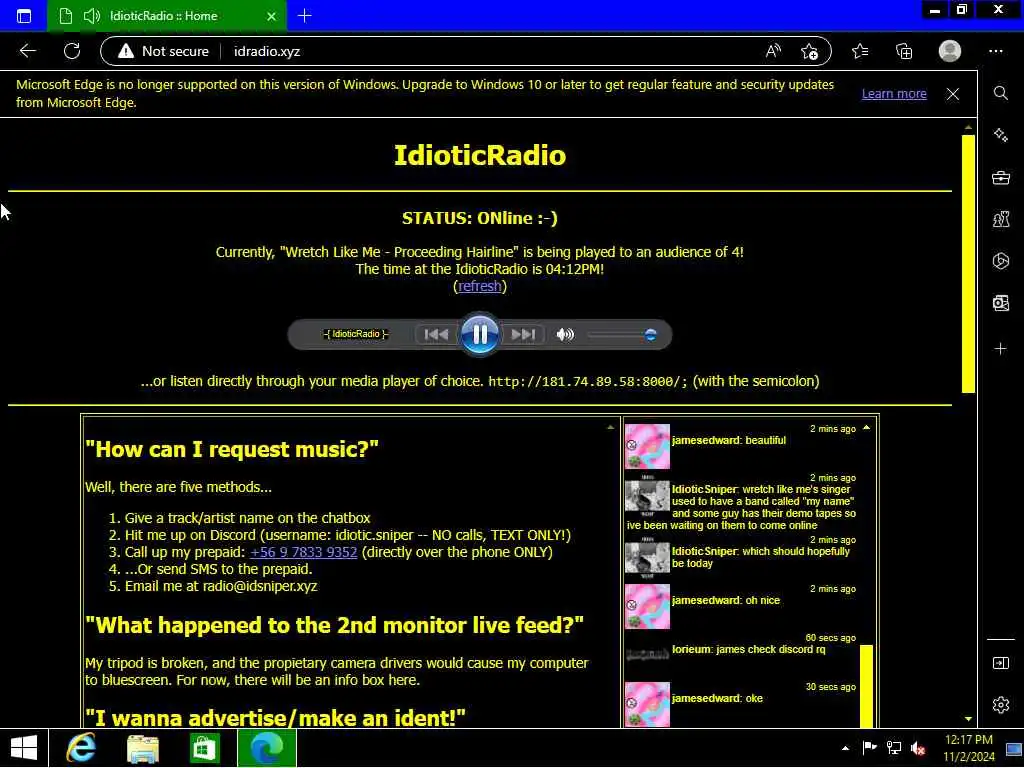1024x768 pixels.
Task: Click the refresh link under status
Action: tap(480, 286)
